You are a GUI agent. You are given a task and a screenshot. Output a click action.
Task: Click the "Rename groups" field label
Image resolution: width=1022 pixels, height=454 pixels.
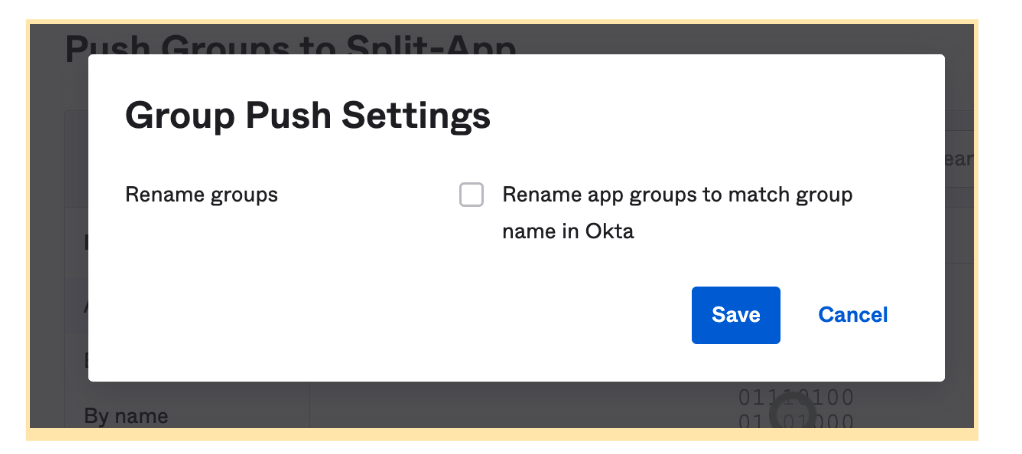tap(201, 194)
